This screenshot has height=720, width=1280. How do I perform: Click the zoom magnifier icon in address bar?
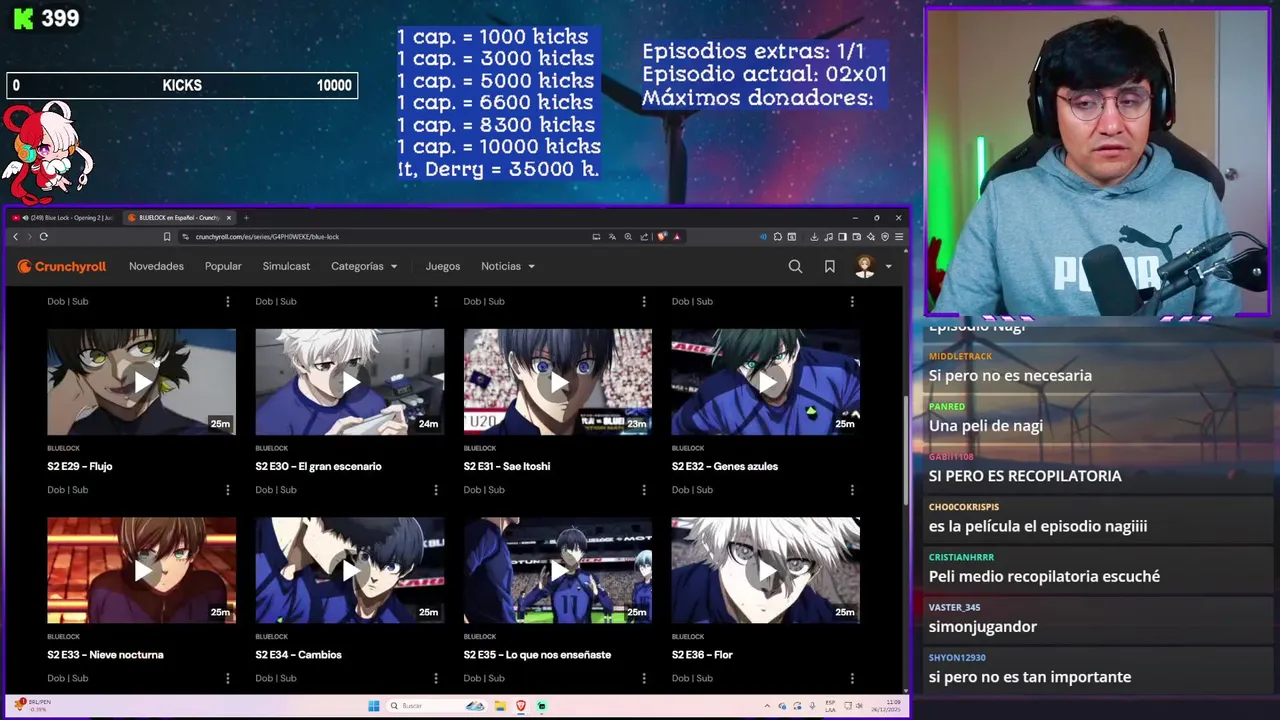click(628, 237)
